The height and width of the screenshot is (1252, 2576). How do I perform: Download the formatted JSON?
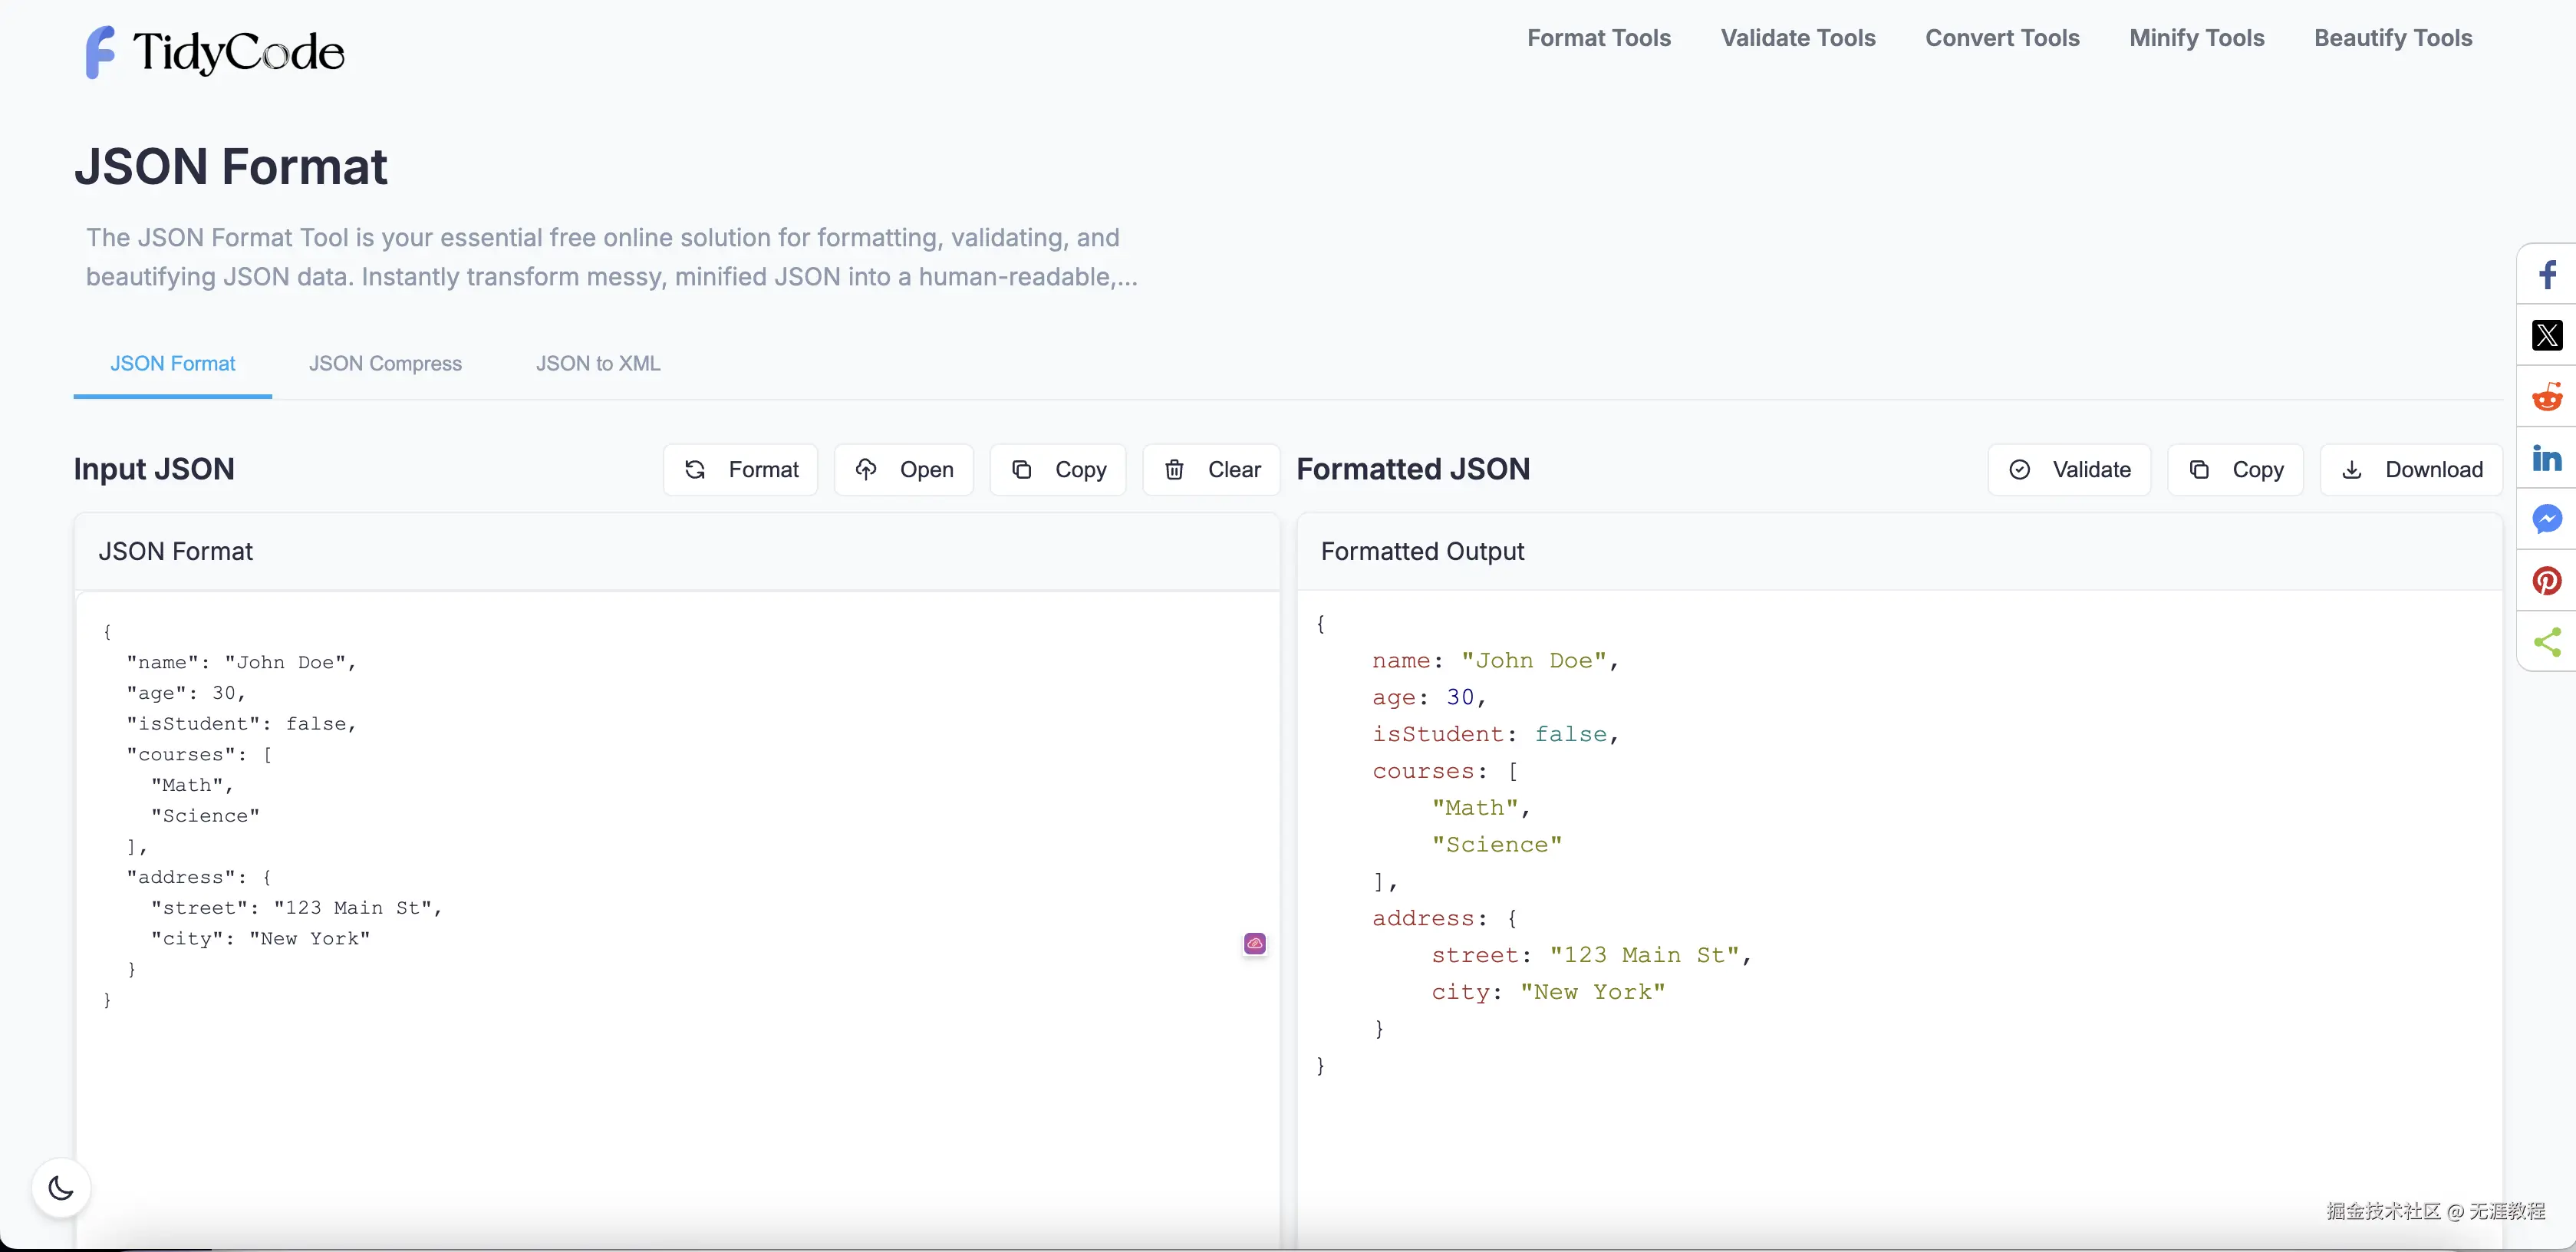point(2411,470)
